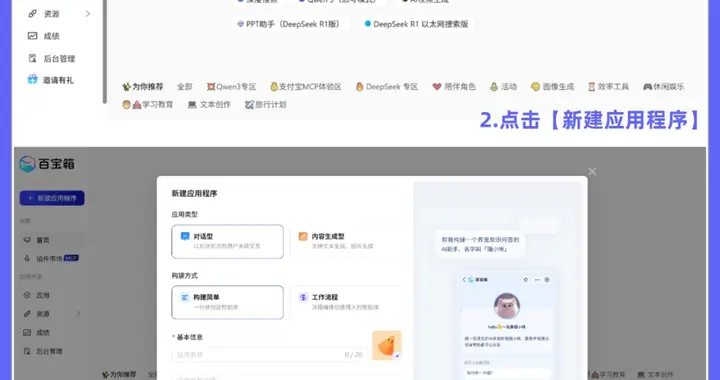Image resolution: width=720 pixels, height=380 pixels.
Task: Click the gear icon in the phone preview header
Action: coord(526,279)
